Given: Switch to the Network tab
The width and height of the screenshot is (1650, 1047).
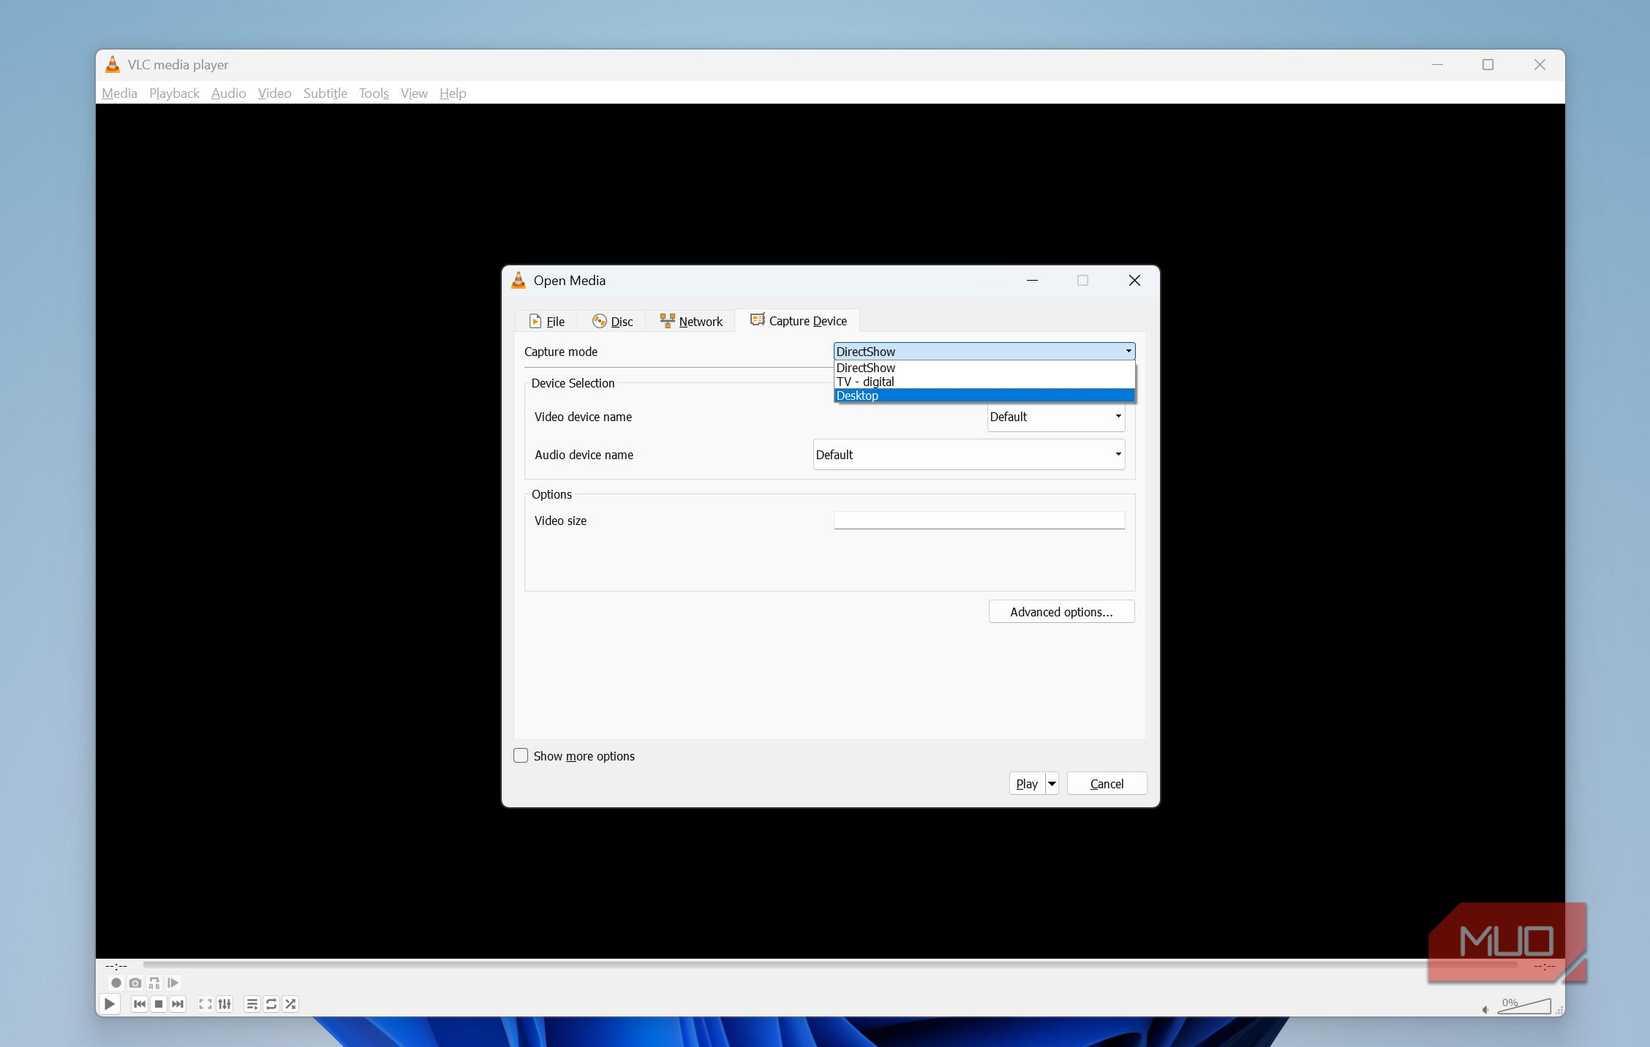Looking at the screenshot, I should pyautogui.click(x=691, y=321).
